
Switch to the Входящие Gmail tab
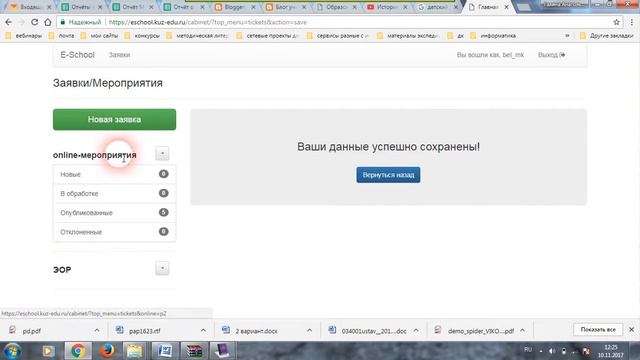point(28,7)
